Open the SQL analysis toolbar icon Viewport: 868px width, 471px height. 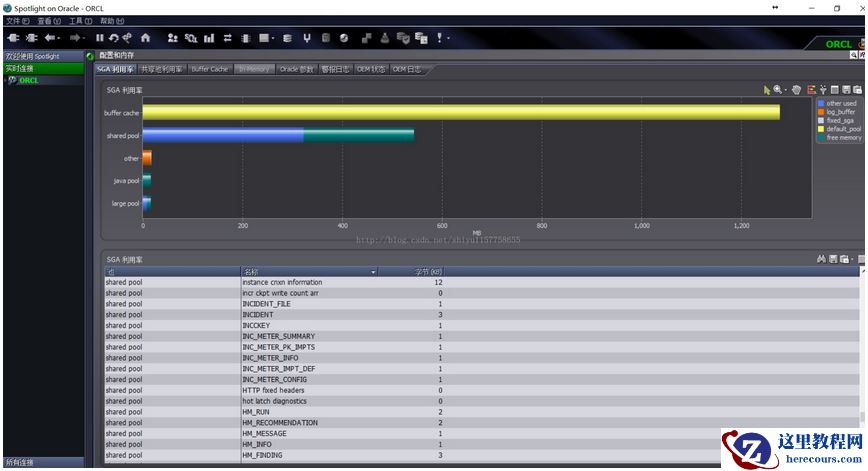click(x=191, y=38)
